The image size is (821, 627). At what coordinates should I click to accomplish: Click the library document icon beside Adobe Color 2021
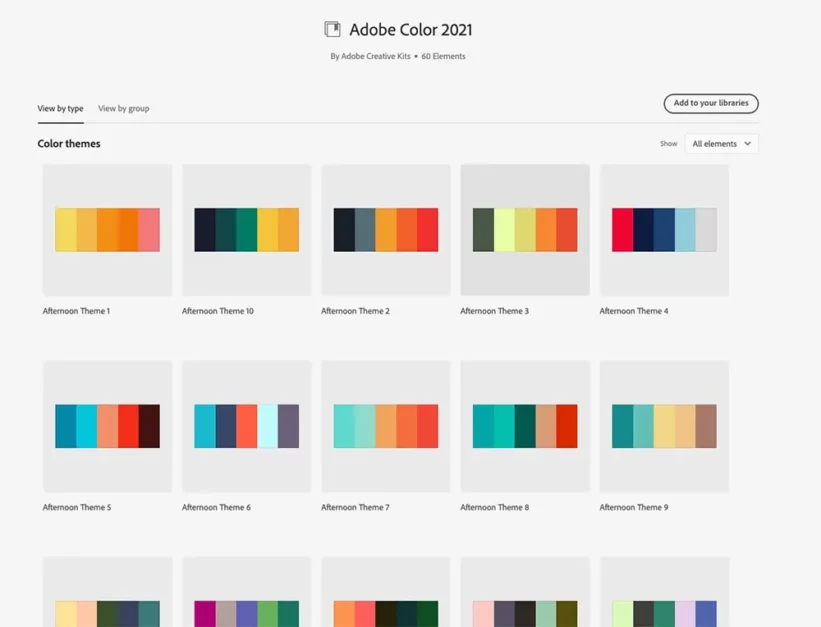(x=332, y=29)
